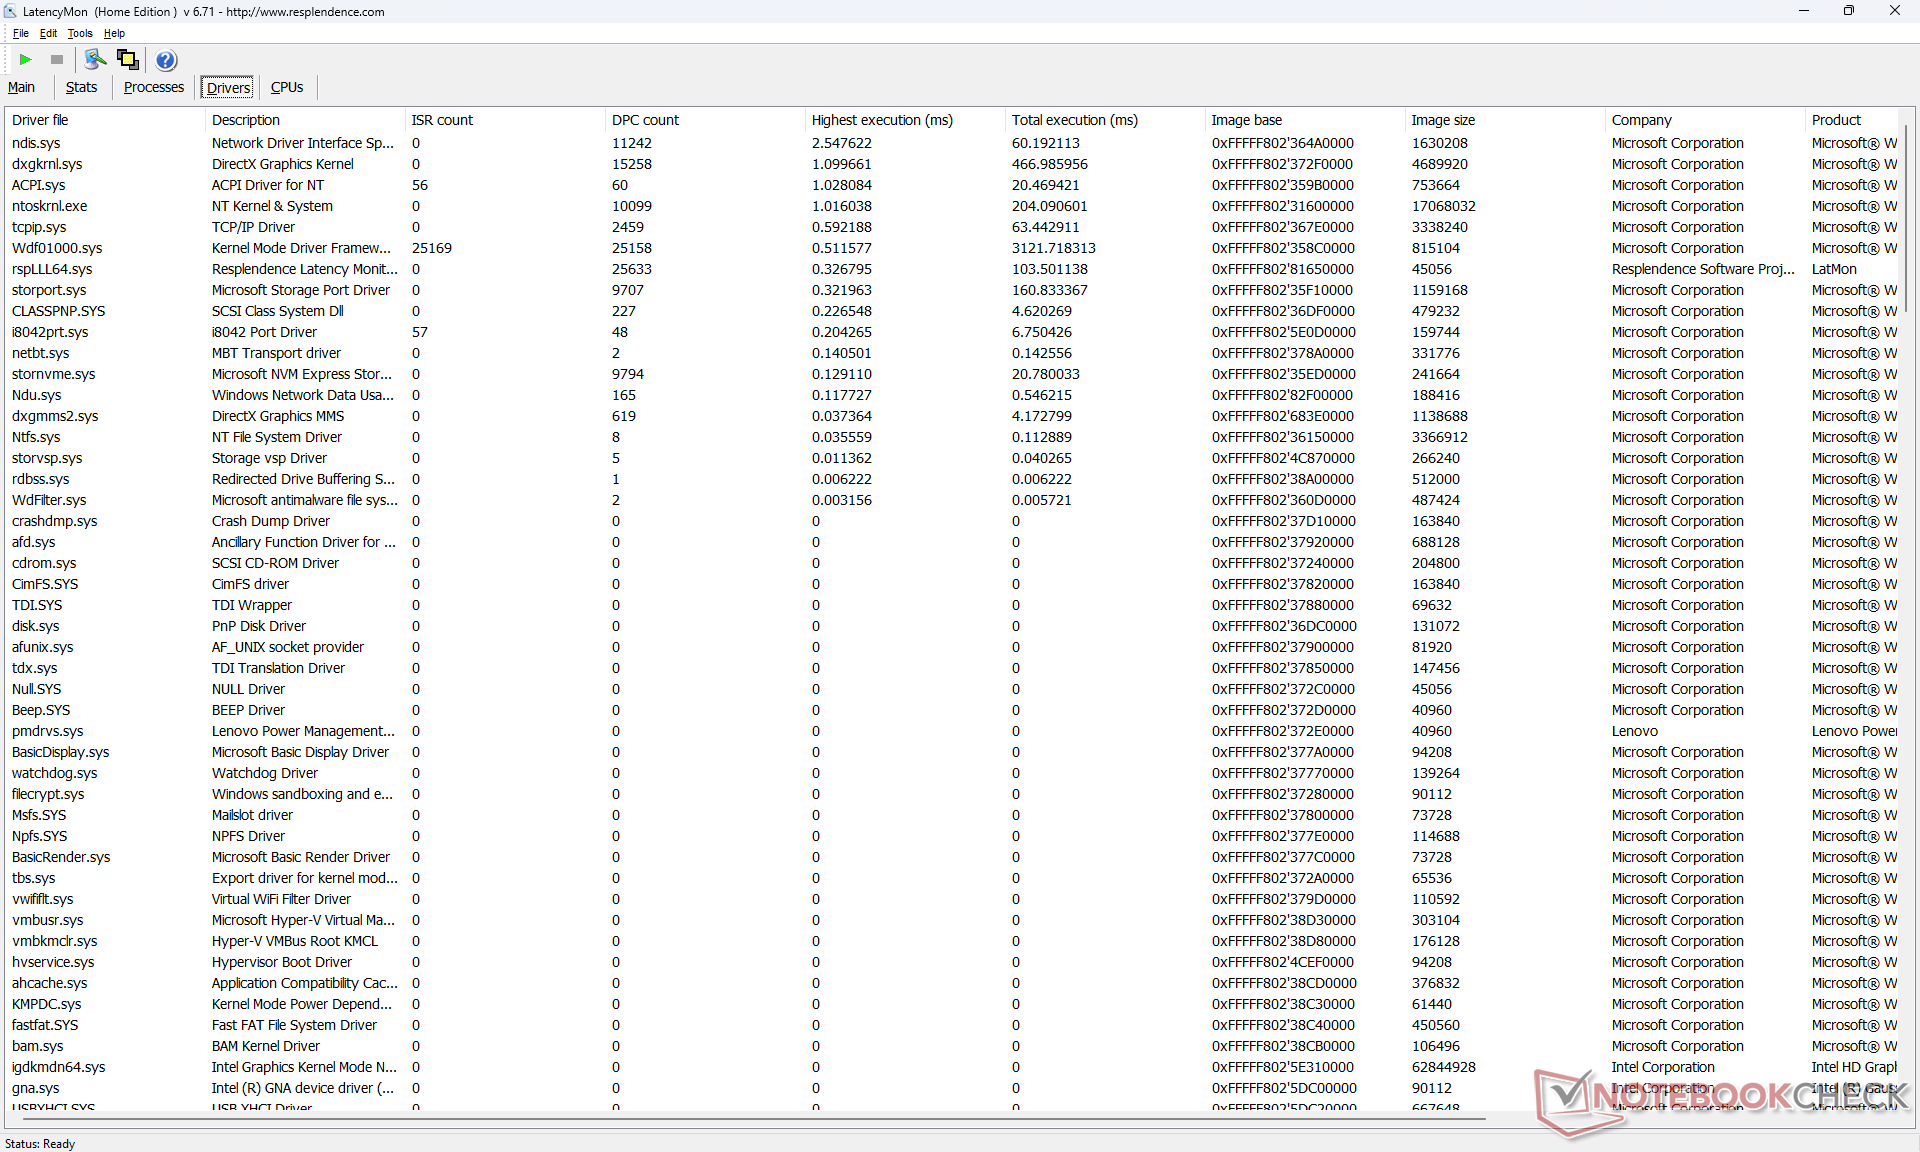Switch to the CPUs tab

point(286,87)
